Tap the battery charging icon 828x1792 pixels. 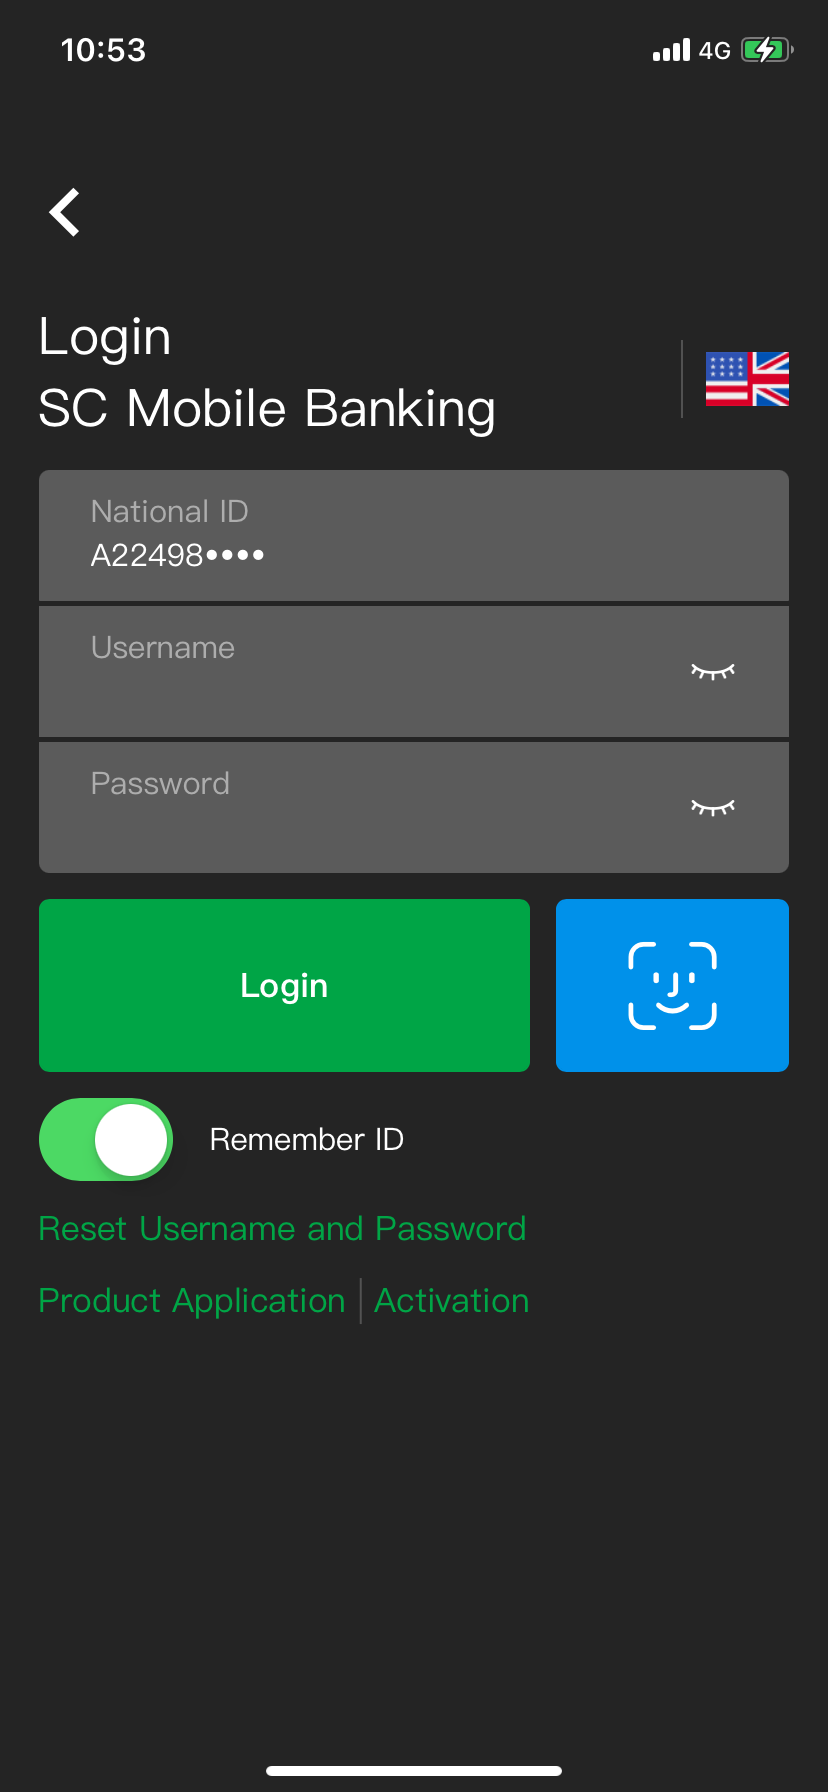click(766, 50)
